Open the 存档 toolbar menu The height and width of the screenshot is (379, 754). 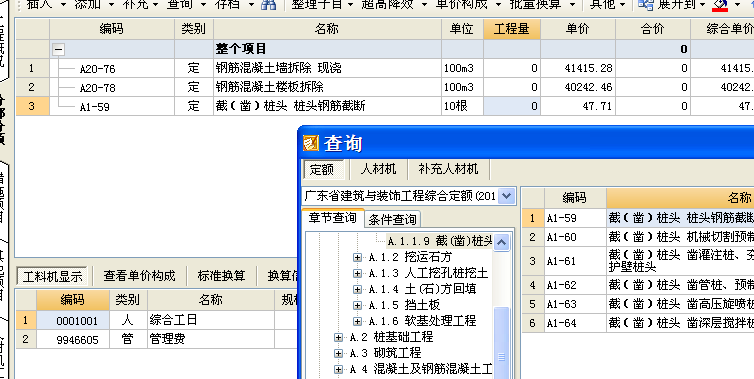[x=235, y=4]
